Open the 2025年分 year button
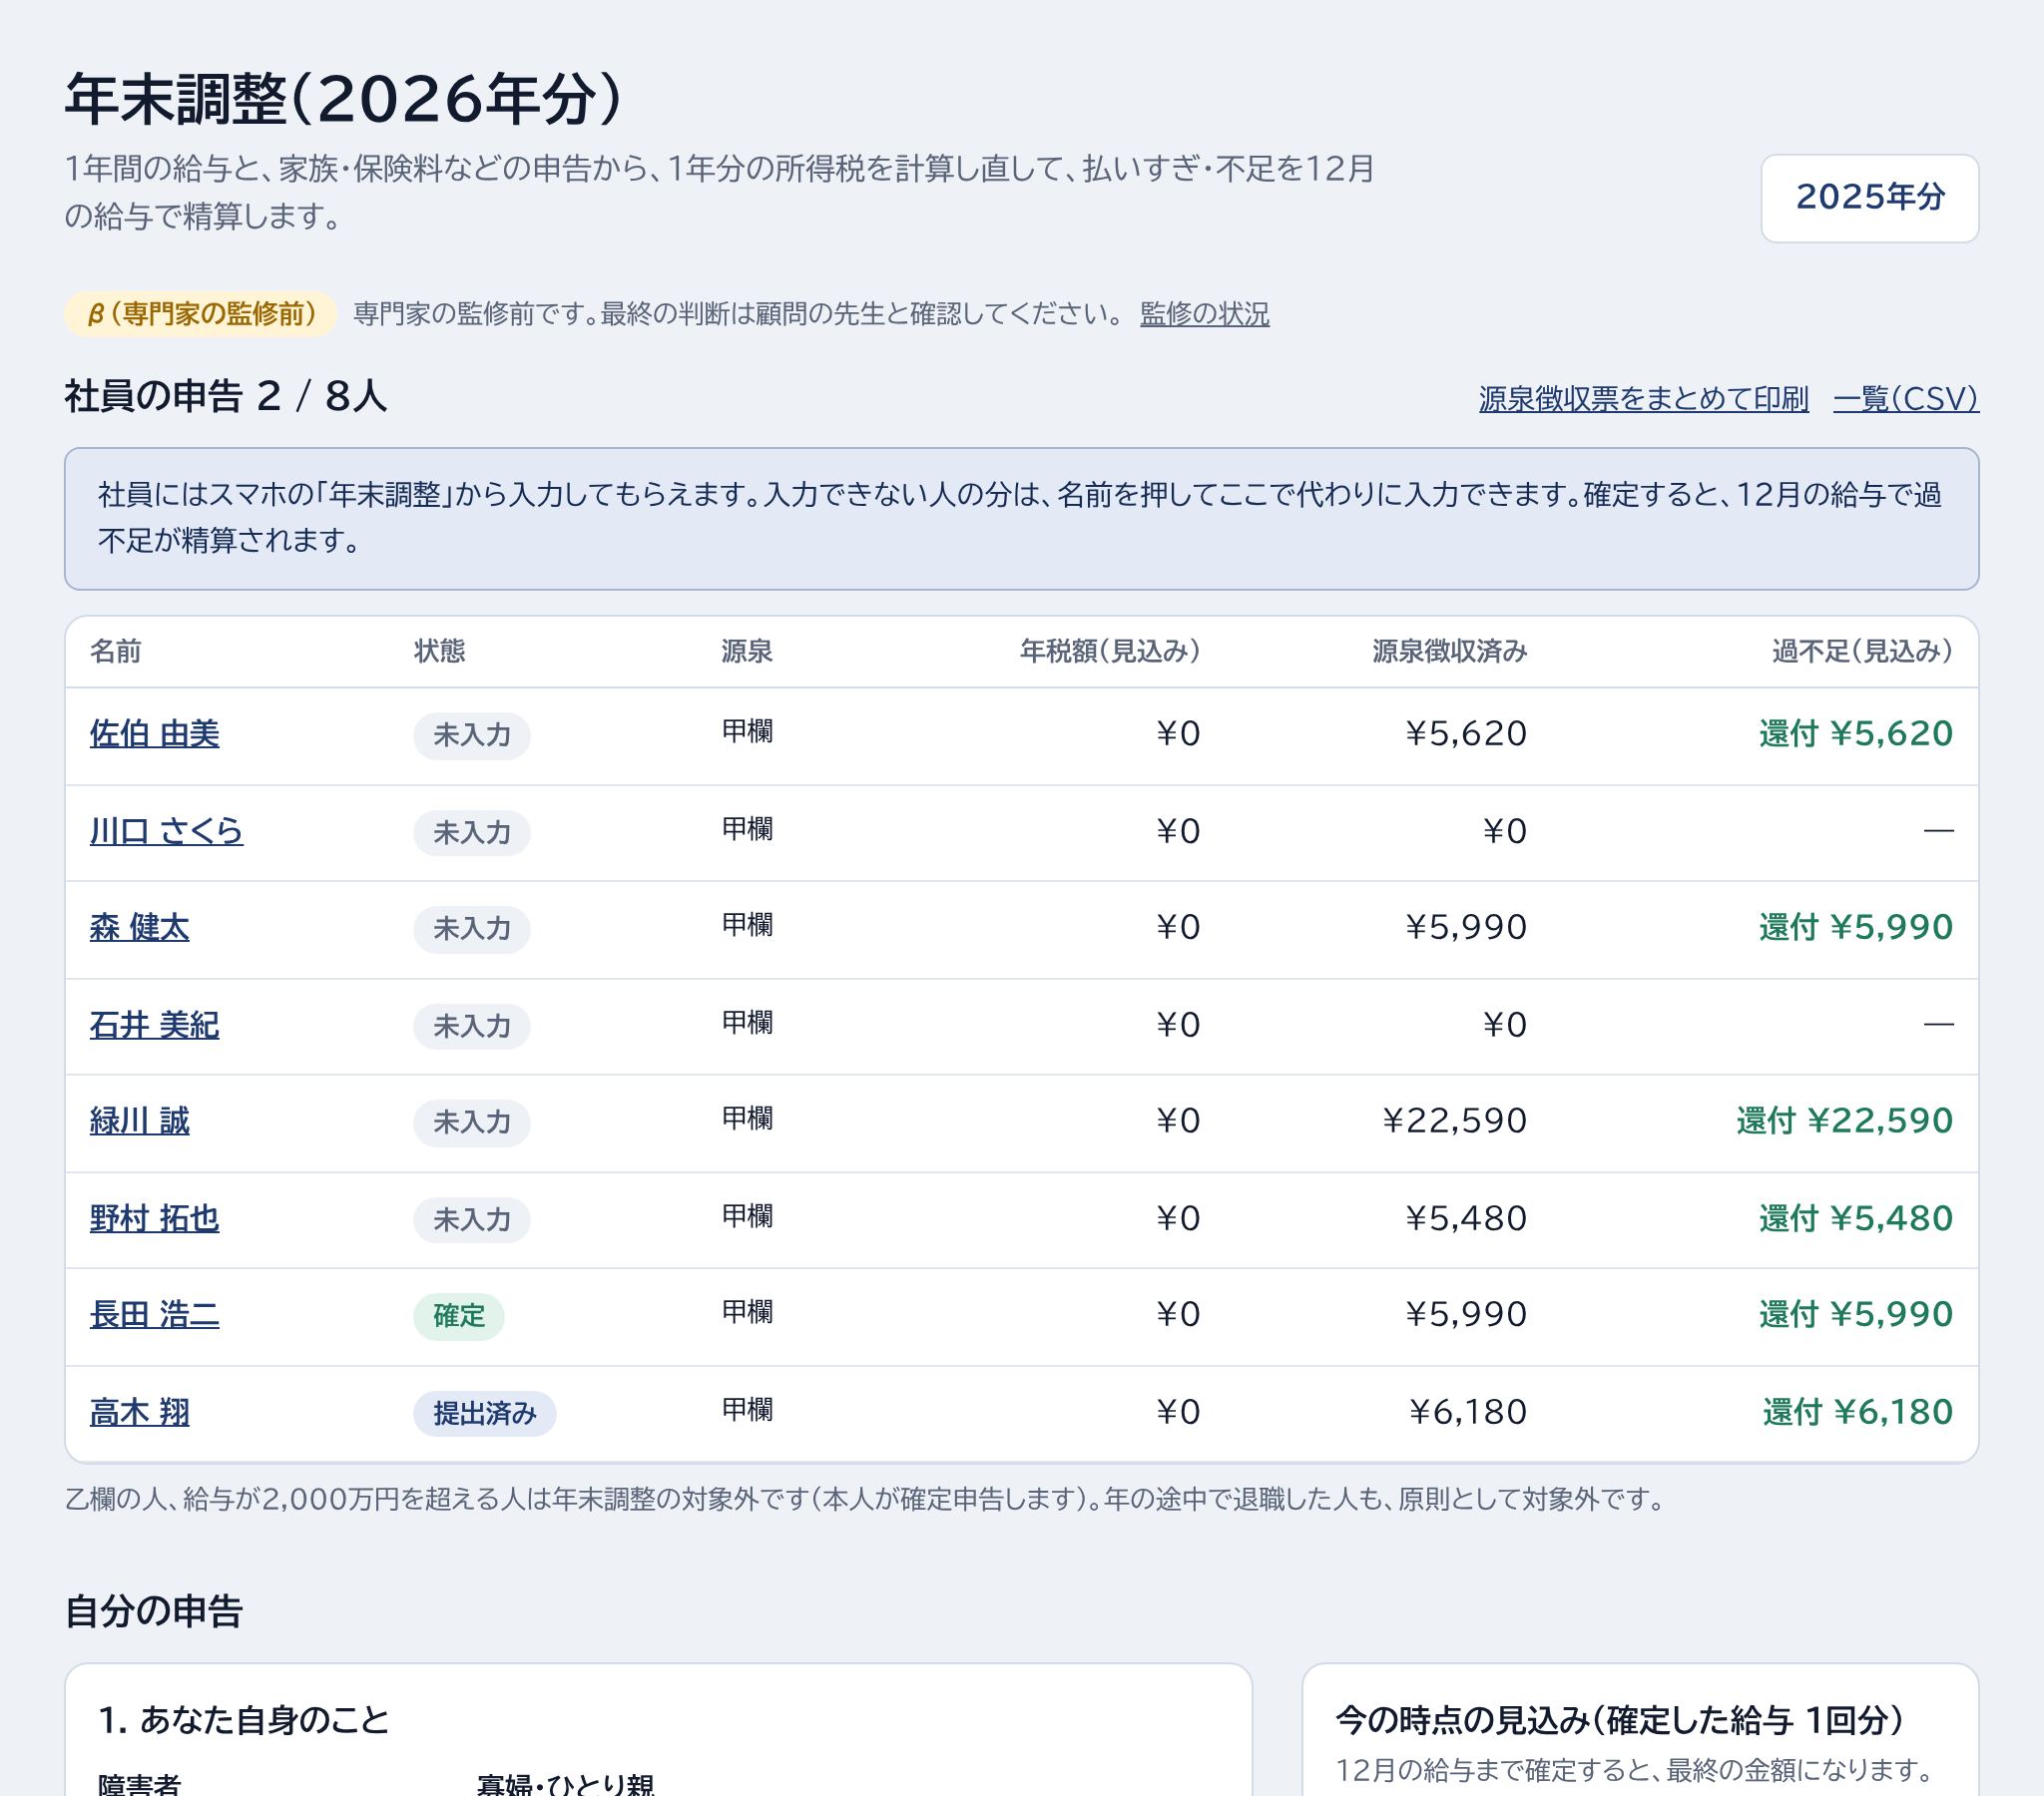 [1869, 198]
